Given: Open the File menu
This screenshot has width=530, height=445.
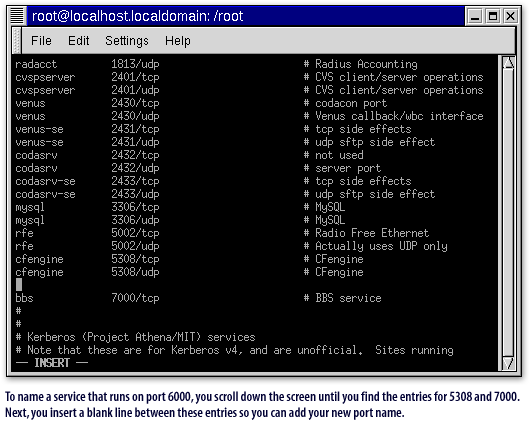Looking at the screenshot, I should (x=41, y=41).
